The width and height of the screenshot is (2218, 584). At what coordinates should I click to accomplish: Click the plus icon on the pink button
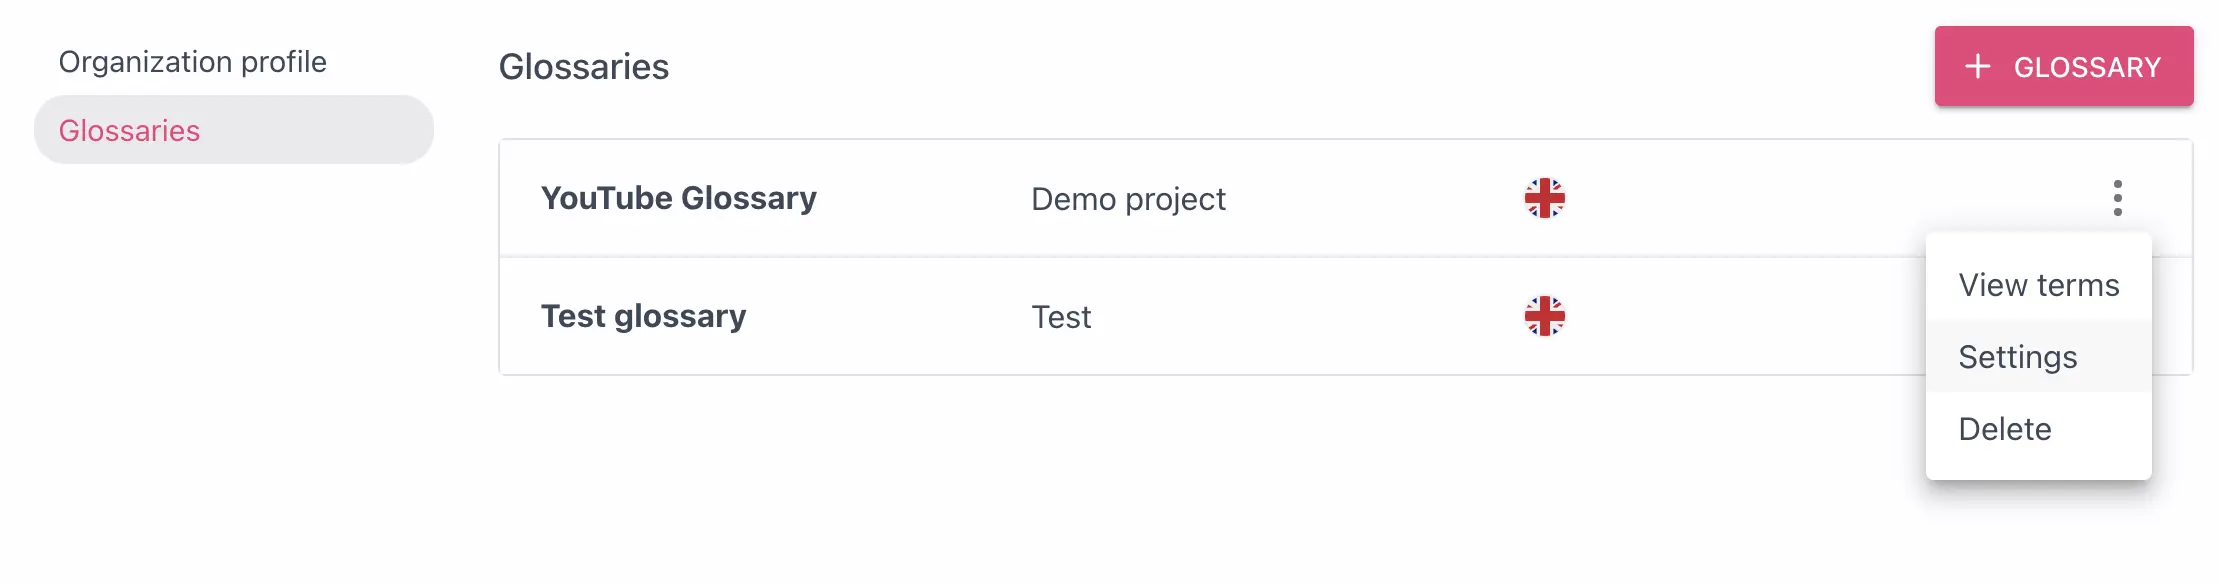pyautogui.click(x=1977, y=67)
